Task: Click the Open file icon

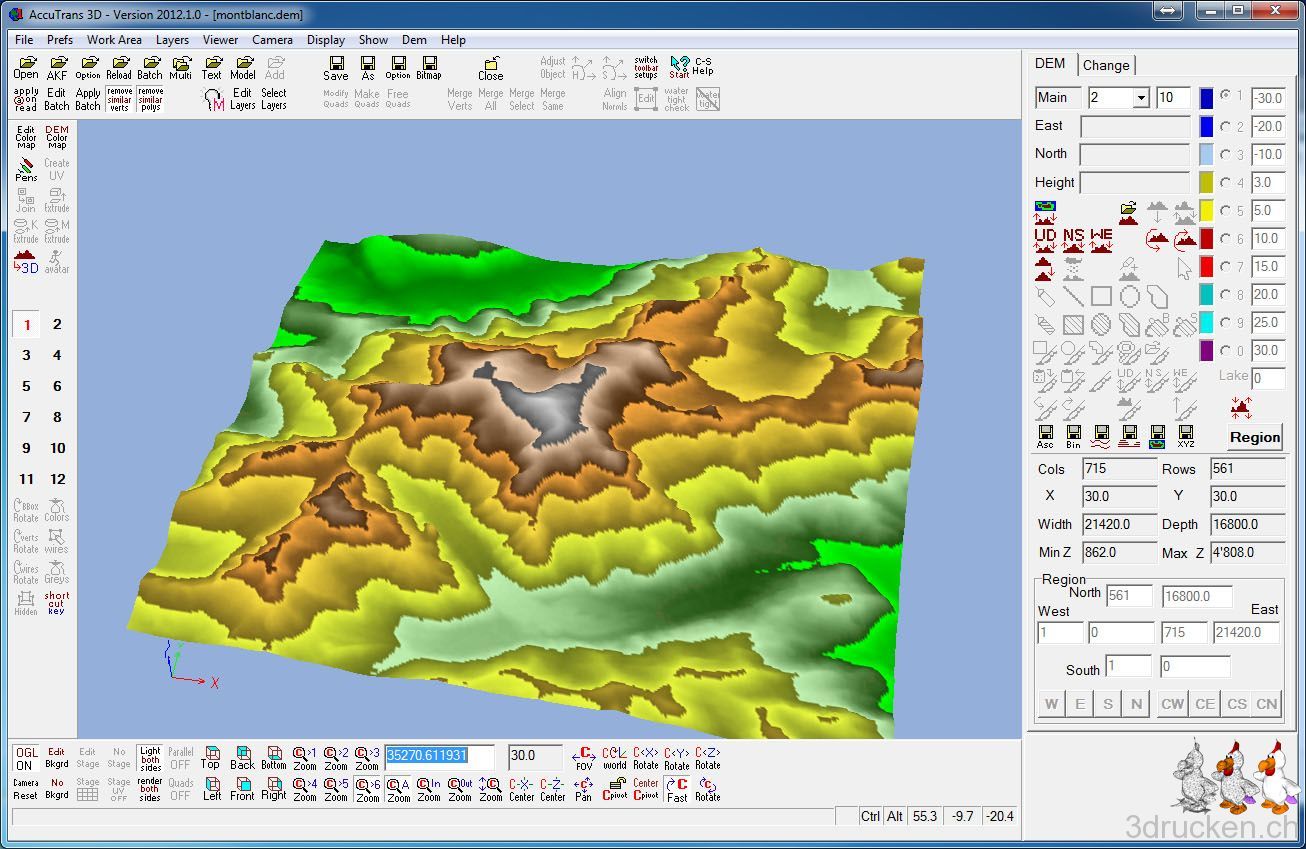Action: click(26, 68)
